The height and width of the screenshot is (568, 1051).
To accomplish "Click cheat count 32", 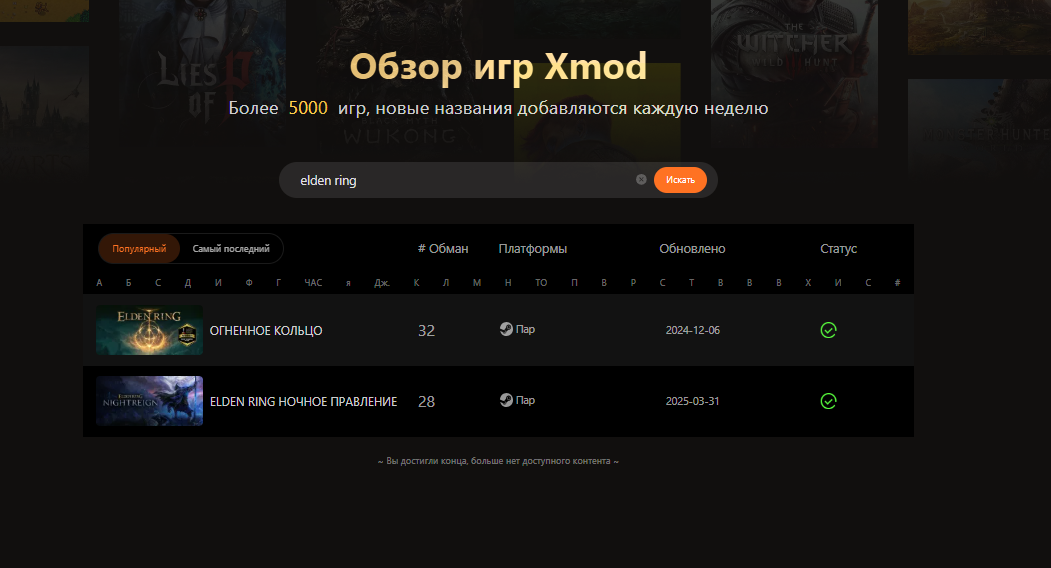I will [x=426, y=331].
